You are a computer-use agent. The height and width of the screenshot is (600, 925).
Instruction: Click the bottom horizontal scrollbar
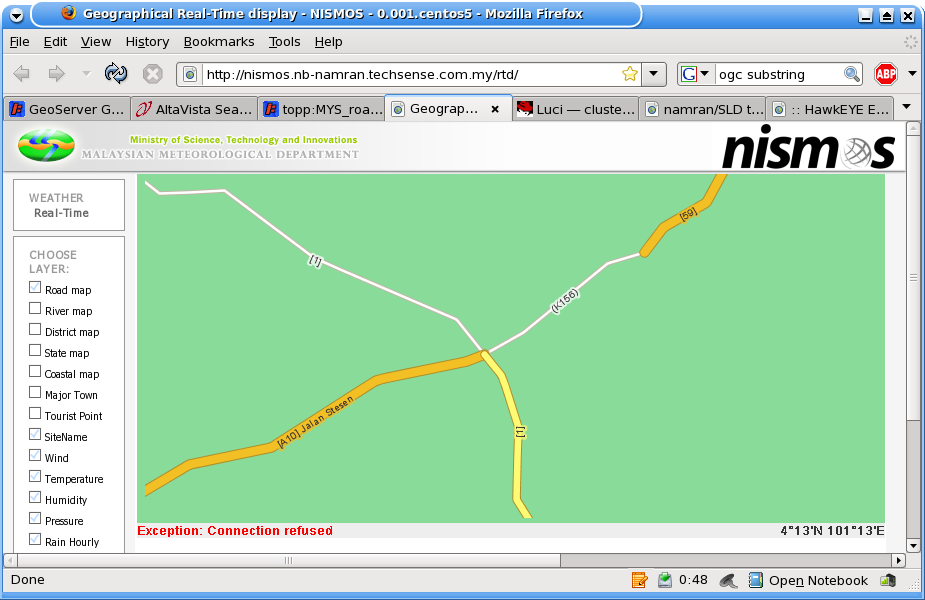290,562
